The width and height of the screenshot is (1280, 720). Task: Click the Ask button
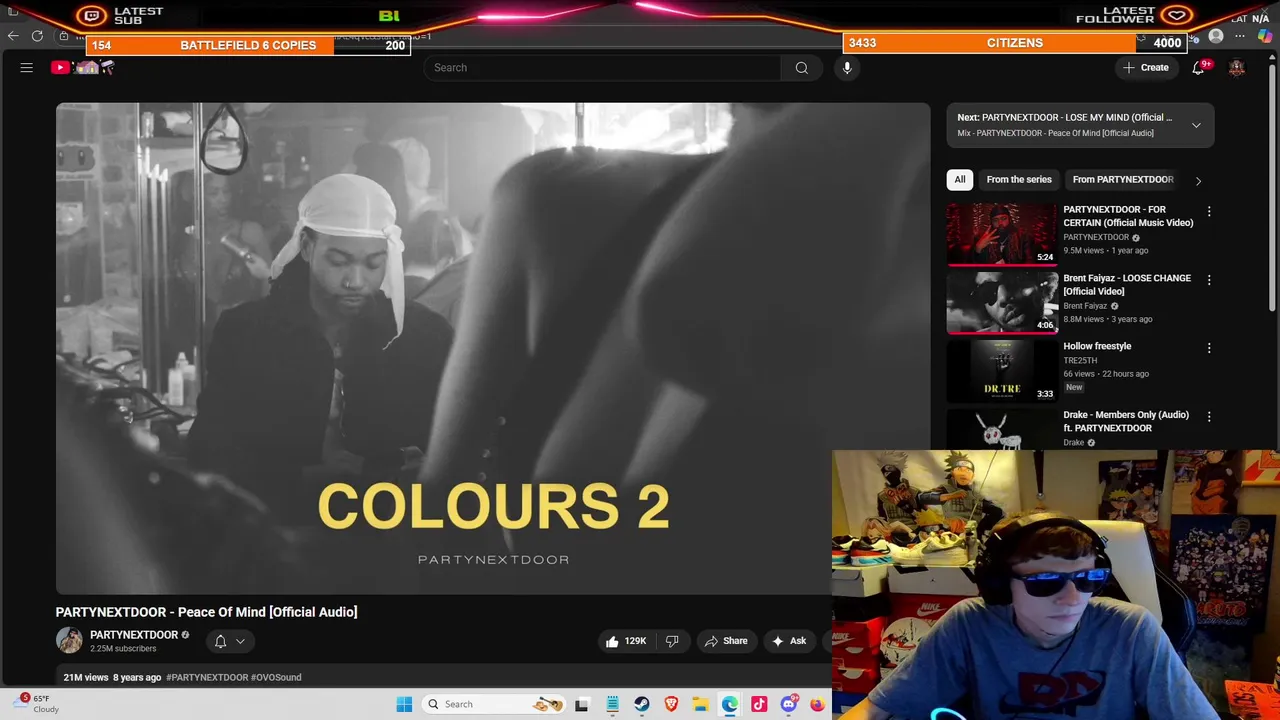789,641
